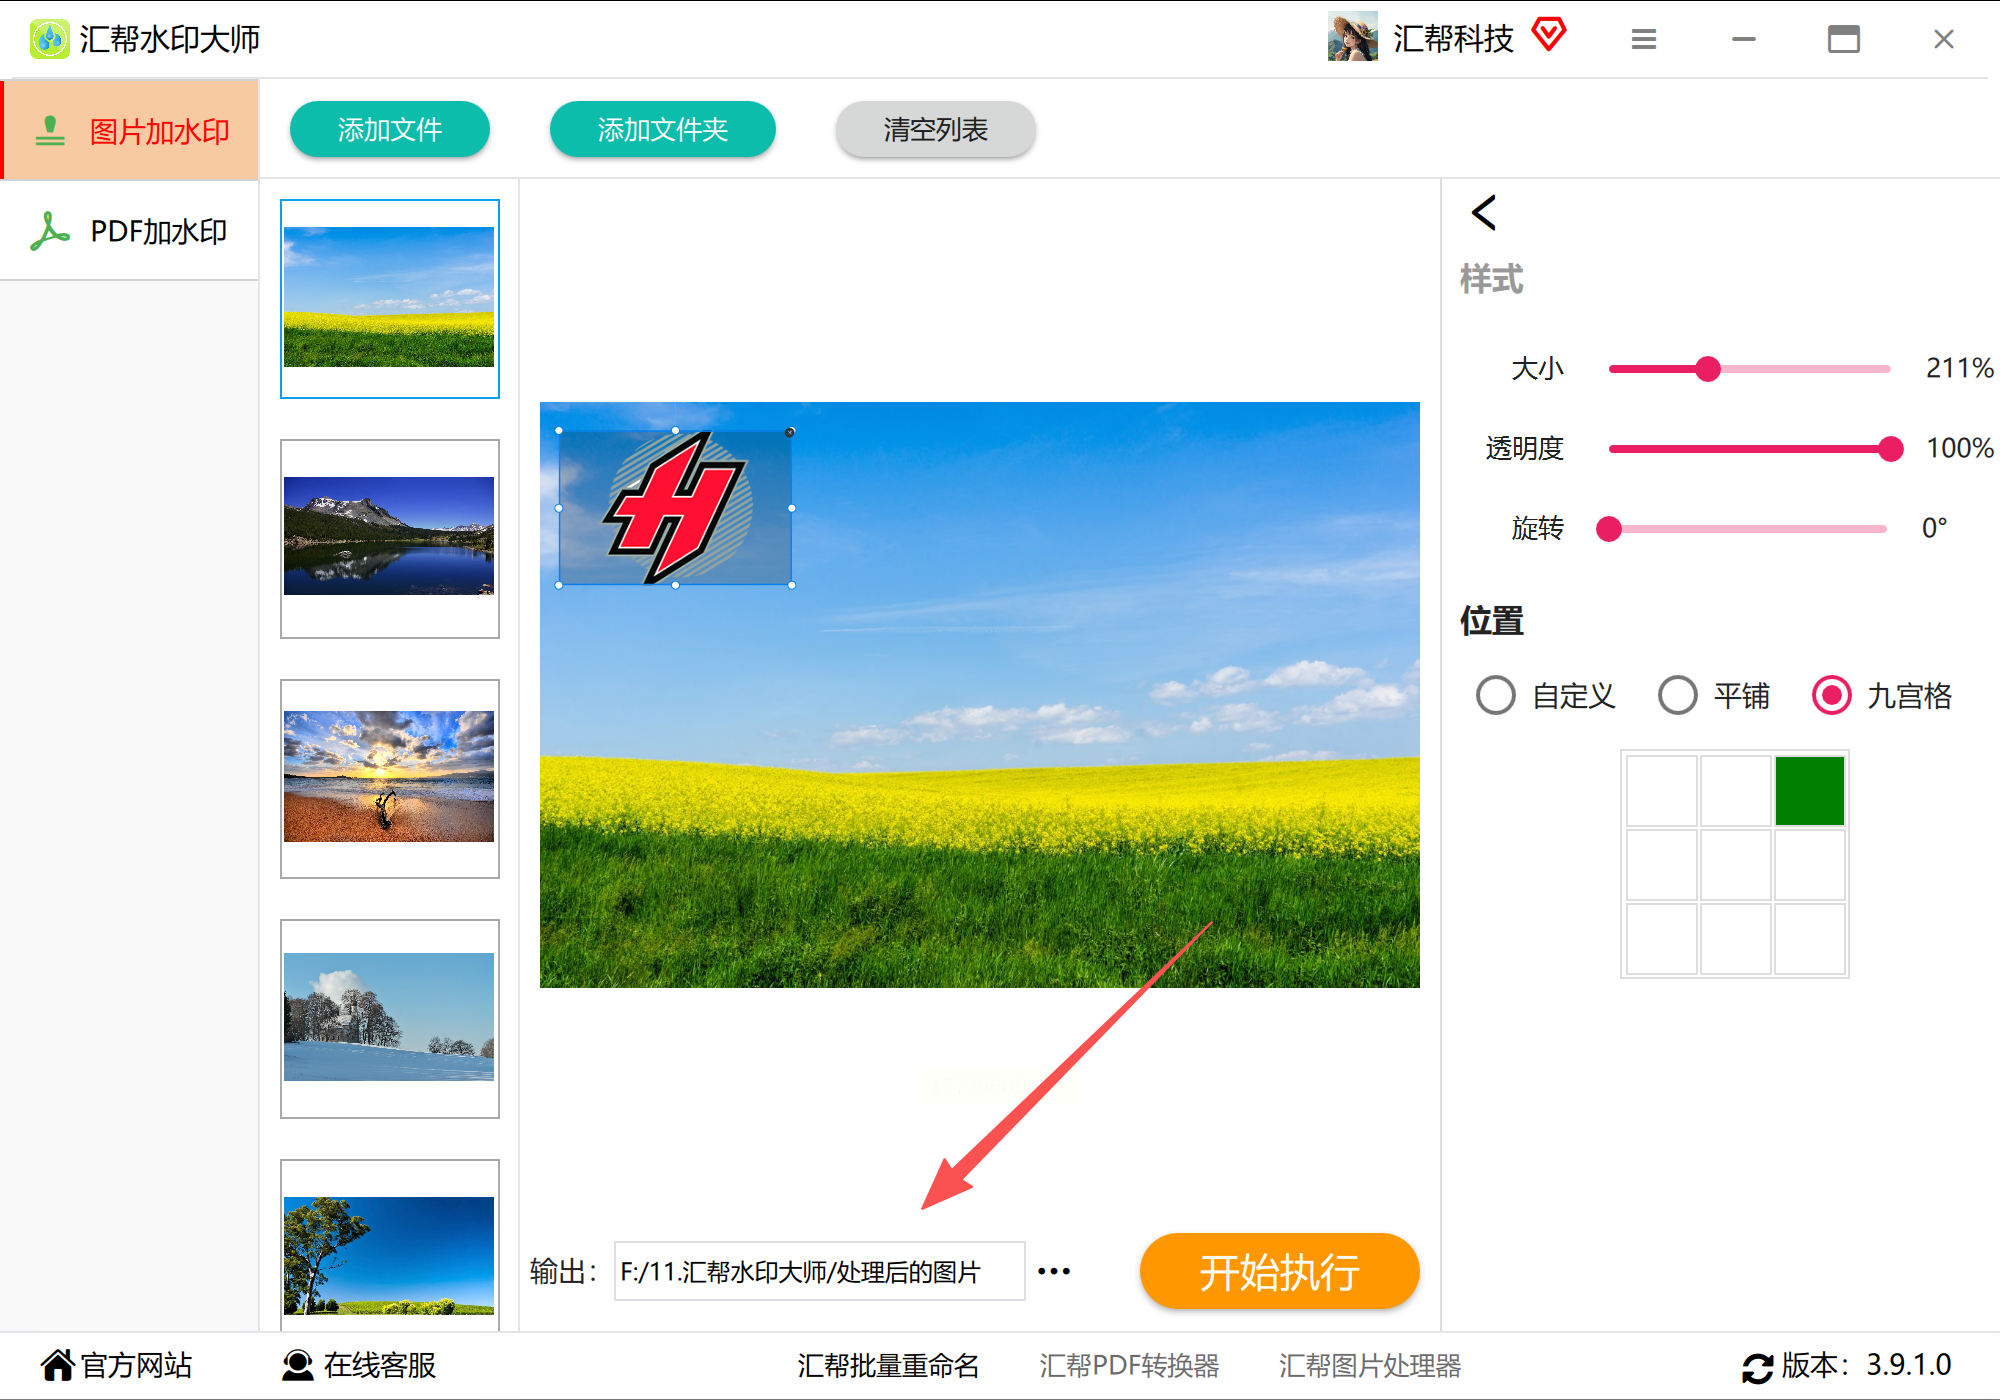
Task: Click the back arrow in style panel
Action: click(1484, 213)
